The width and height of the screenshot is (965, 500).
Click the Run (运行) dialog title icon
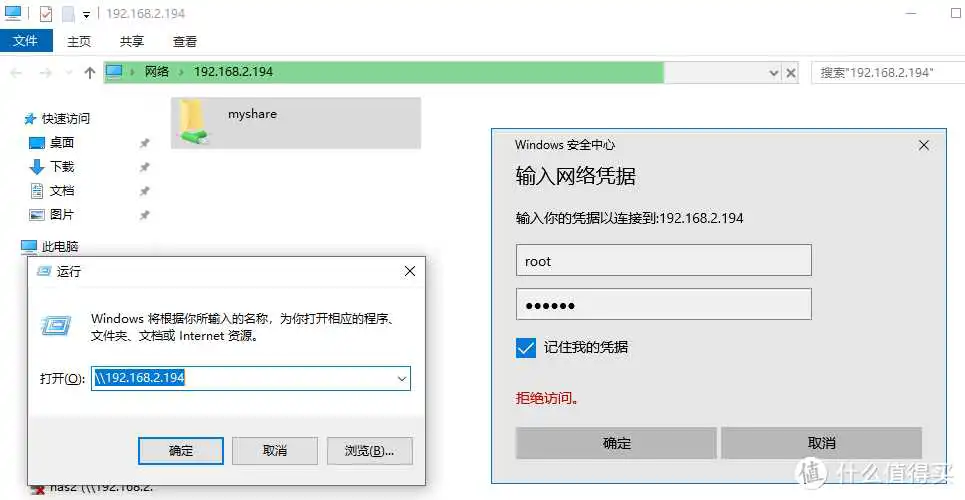(44, 272)
